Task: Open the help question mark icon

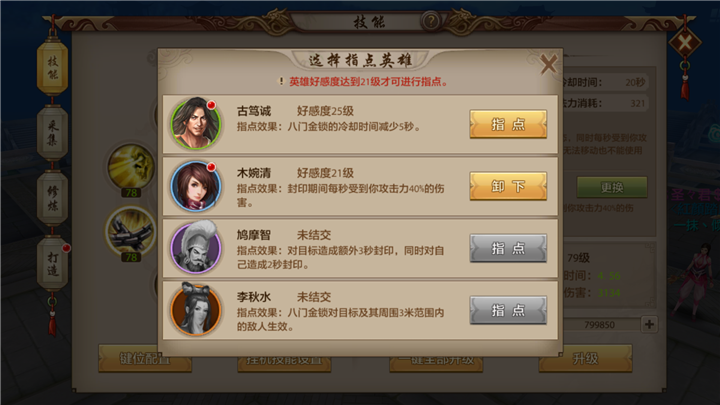Action: coord(431,21)
